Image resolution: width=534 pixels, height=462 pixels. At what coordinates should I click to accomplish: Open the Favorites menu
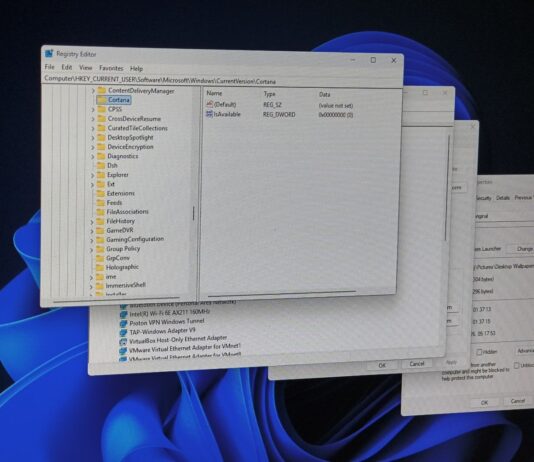point(111,68)
